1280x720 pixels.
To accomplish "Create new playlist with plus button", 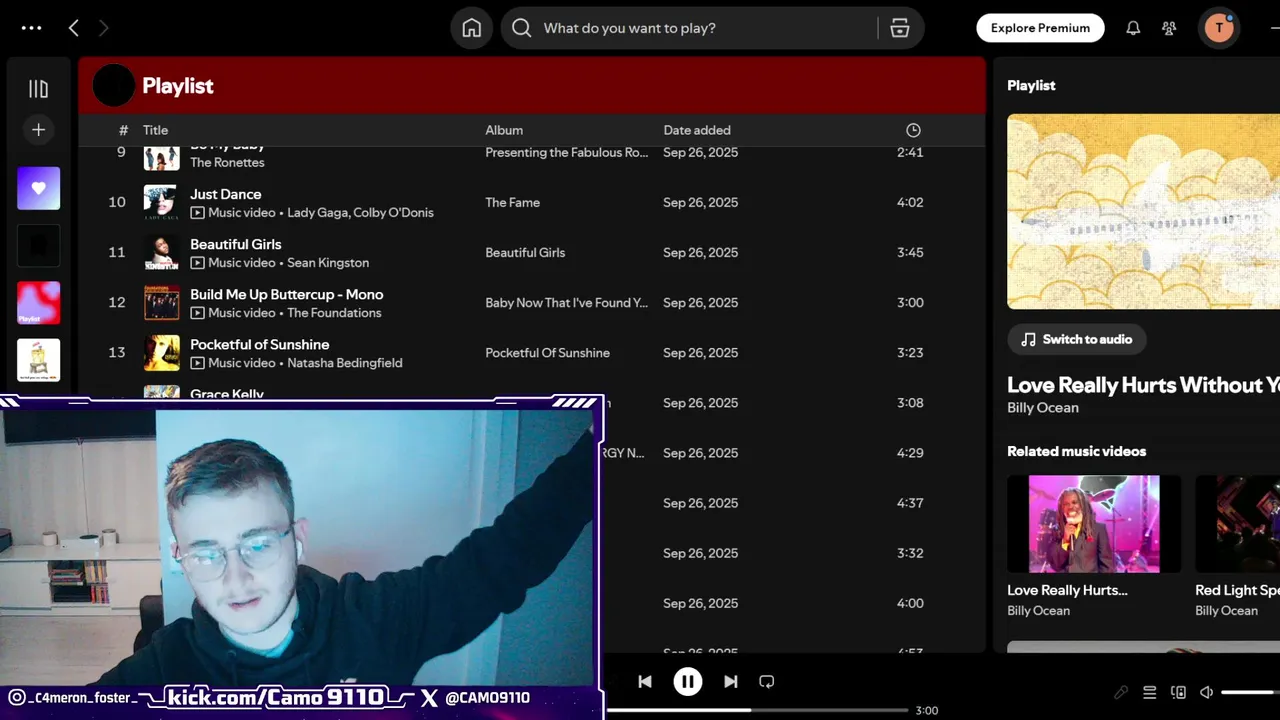I will [38, 129].
